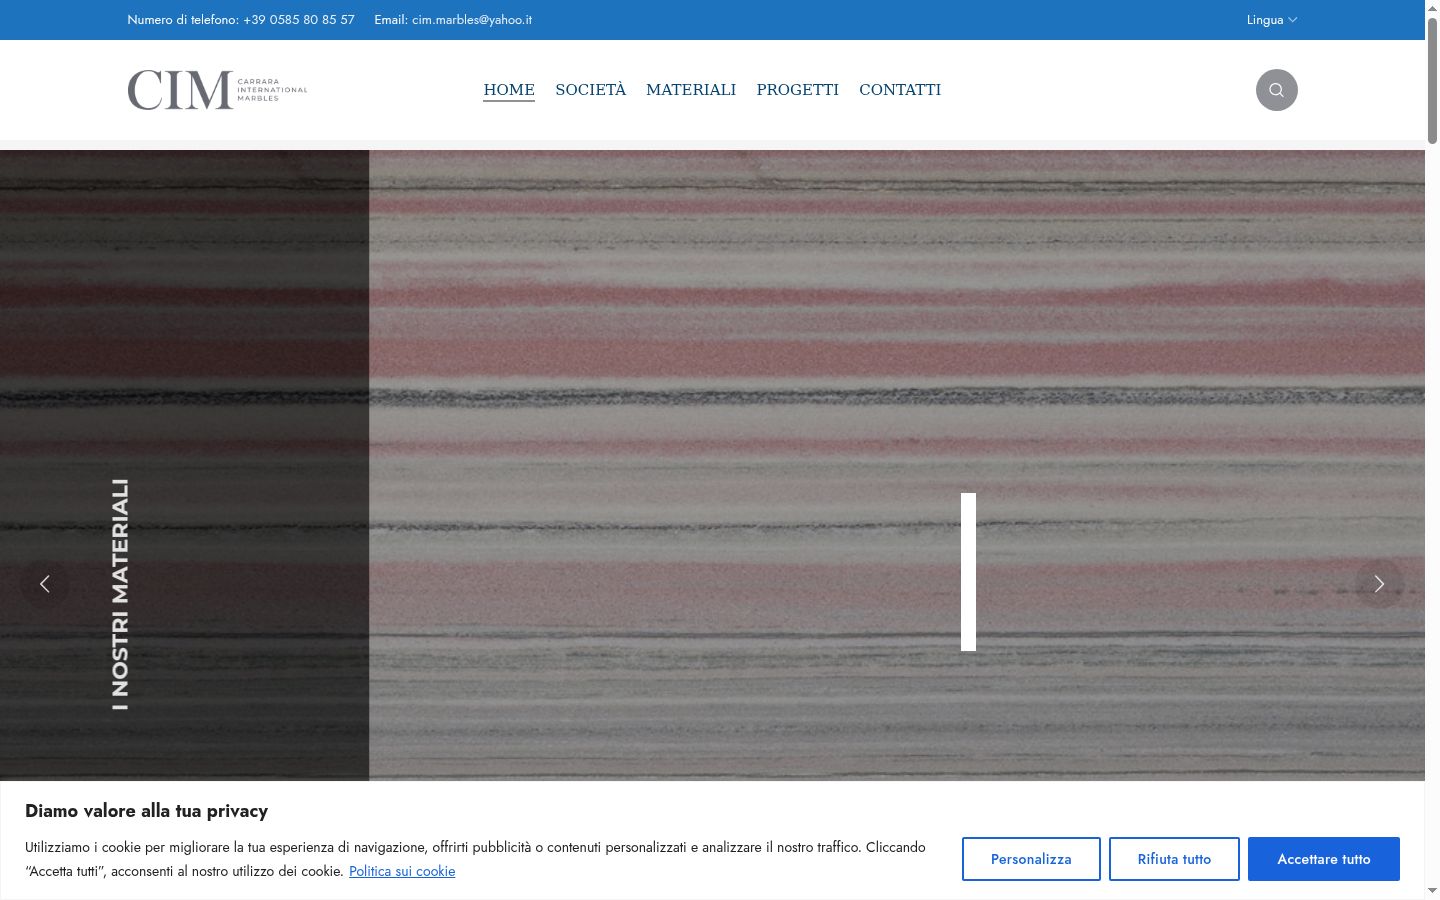Click the I NOSTRI MATERIALI vertical text
Image resolution: width=1440 pixels, height=900 pixels.
(x=120, y=595)
